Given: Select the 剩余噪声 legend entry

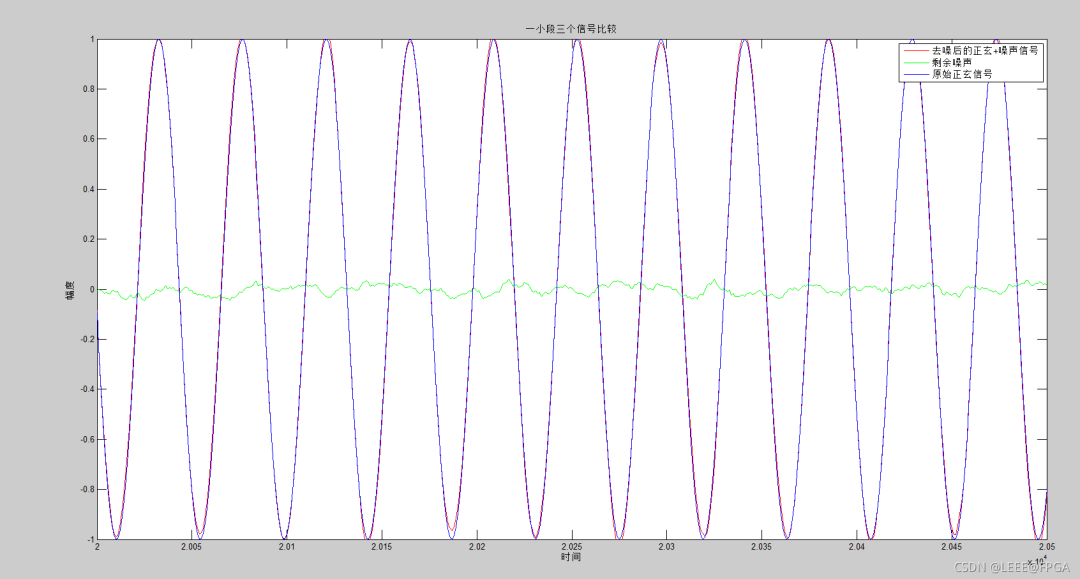Looking at the screenshot, I should point(951,62).
